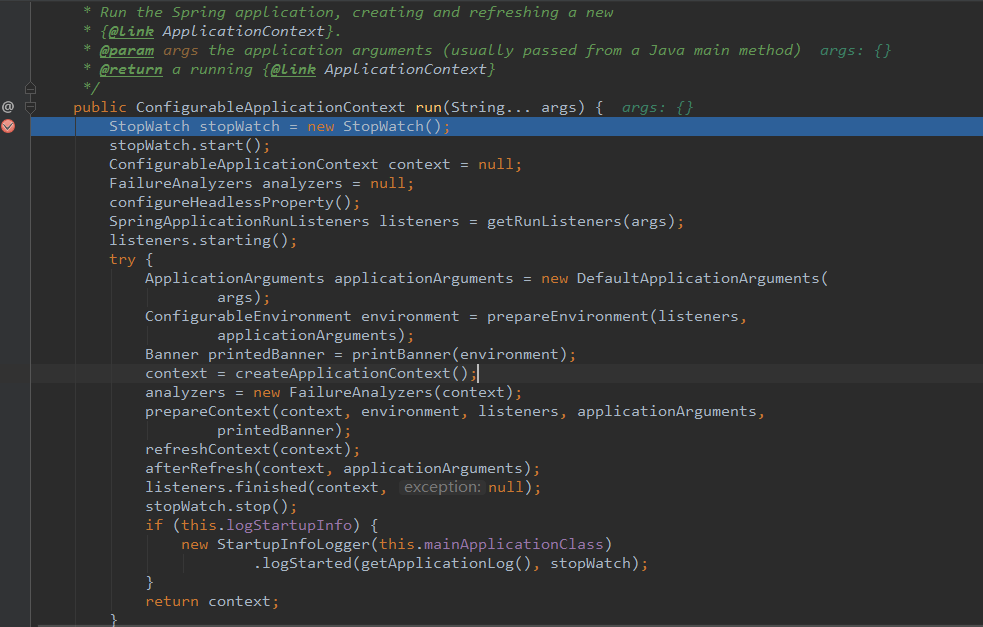Click the 'printedBanner);' continuation line

click(x=283, y=430)
